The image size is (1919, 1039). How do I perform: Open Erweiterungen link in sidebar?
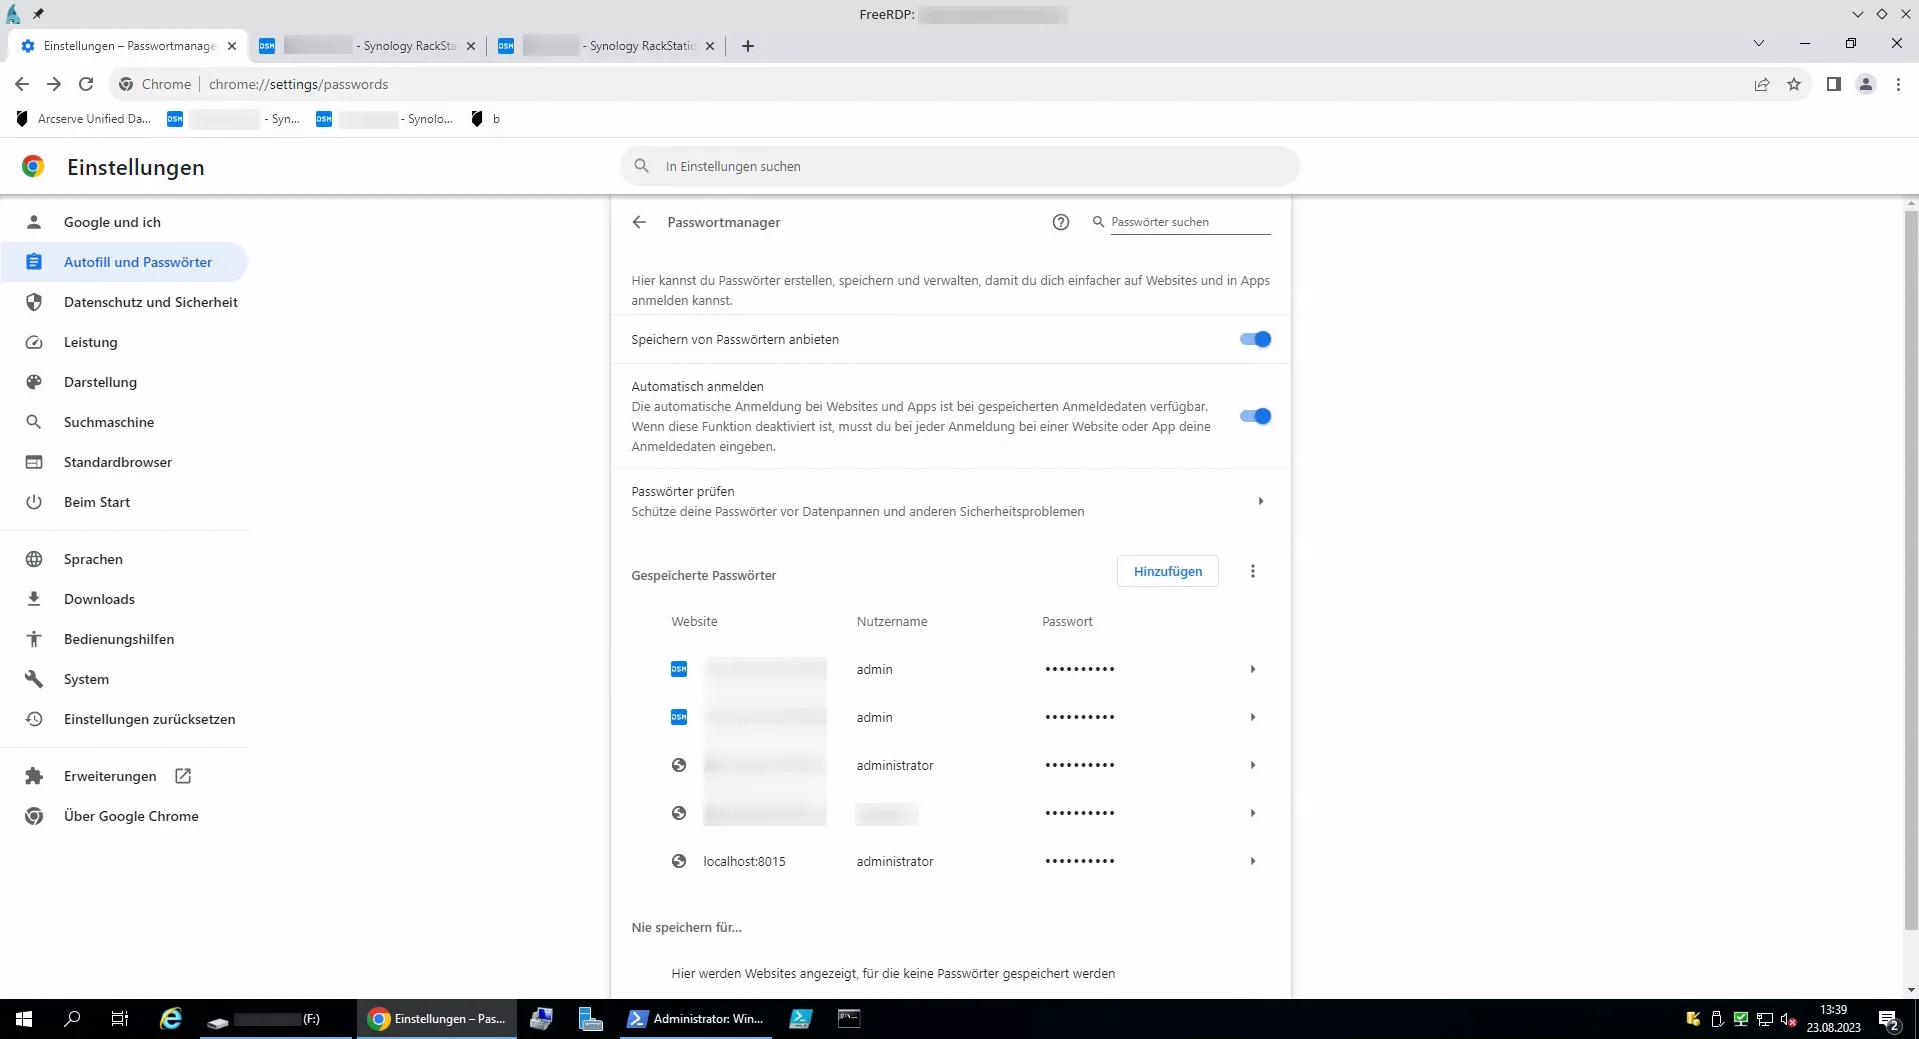(x=110, y=776)
